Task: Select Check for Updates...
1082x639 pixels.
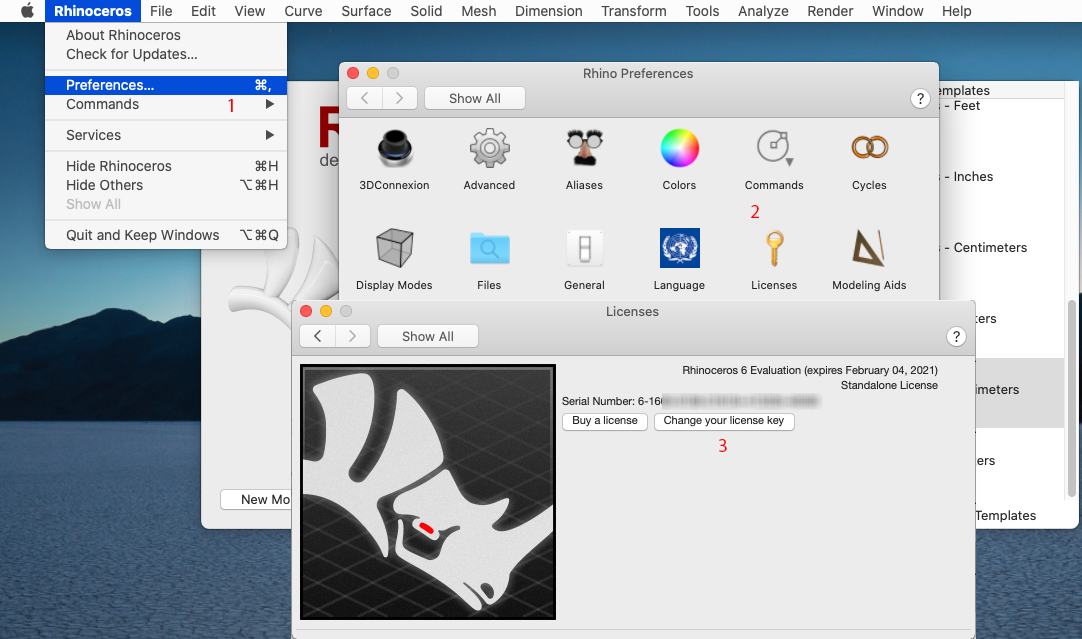Action: point(166,55)
